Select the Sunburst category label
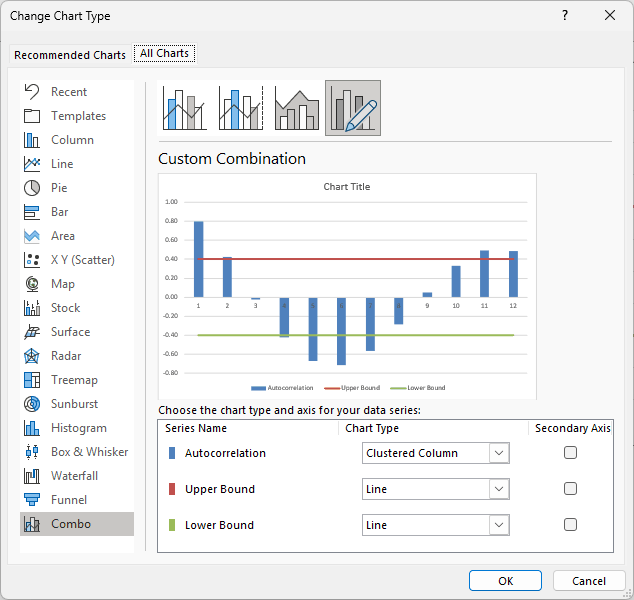Image resolution: width=634 pixels, height=600 pixels. coord(74,404)
